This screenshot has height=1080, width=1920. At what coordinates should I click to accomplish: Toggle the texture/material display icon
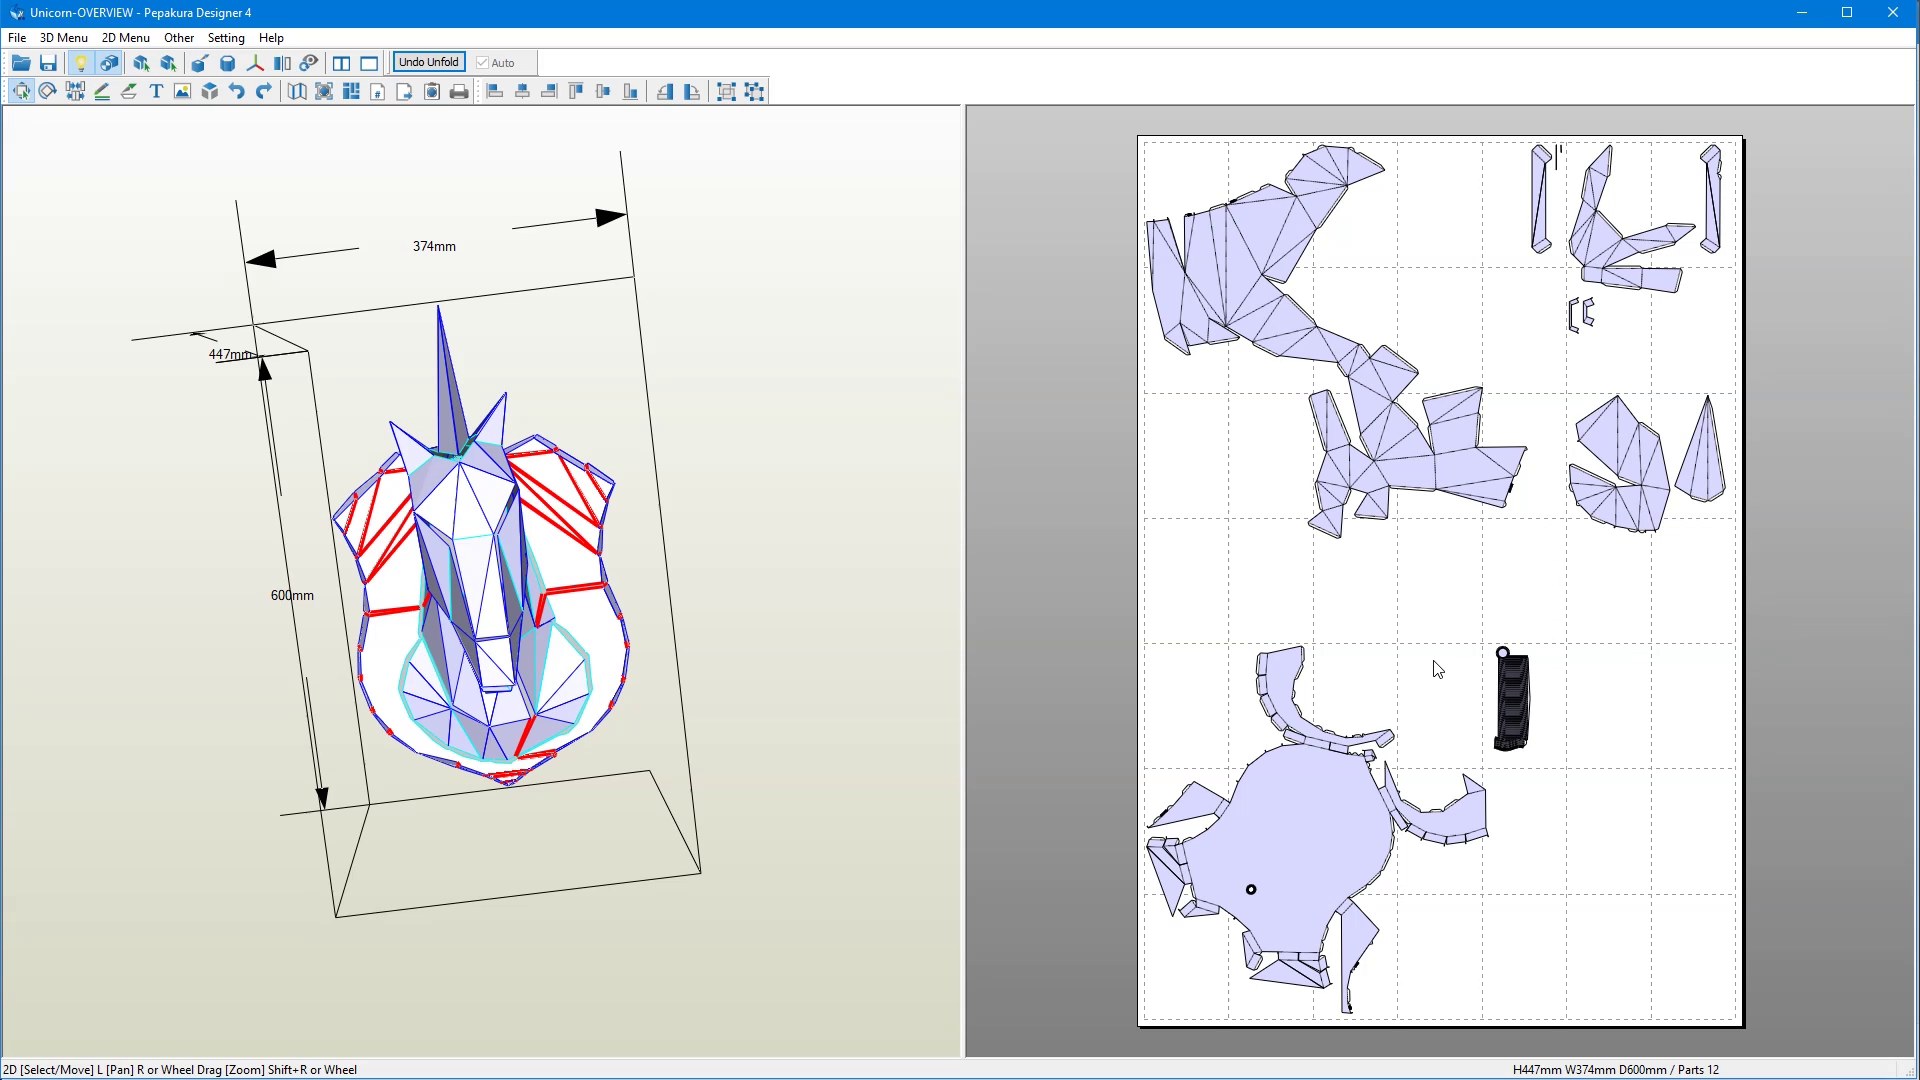click(109, 63)
